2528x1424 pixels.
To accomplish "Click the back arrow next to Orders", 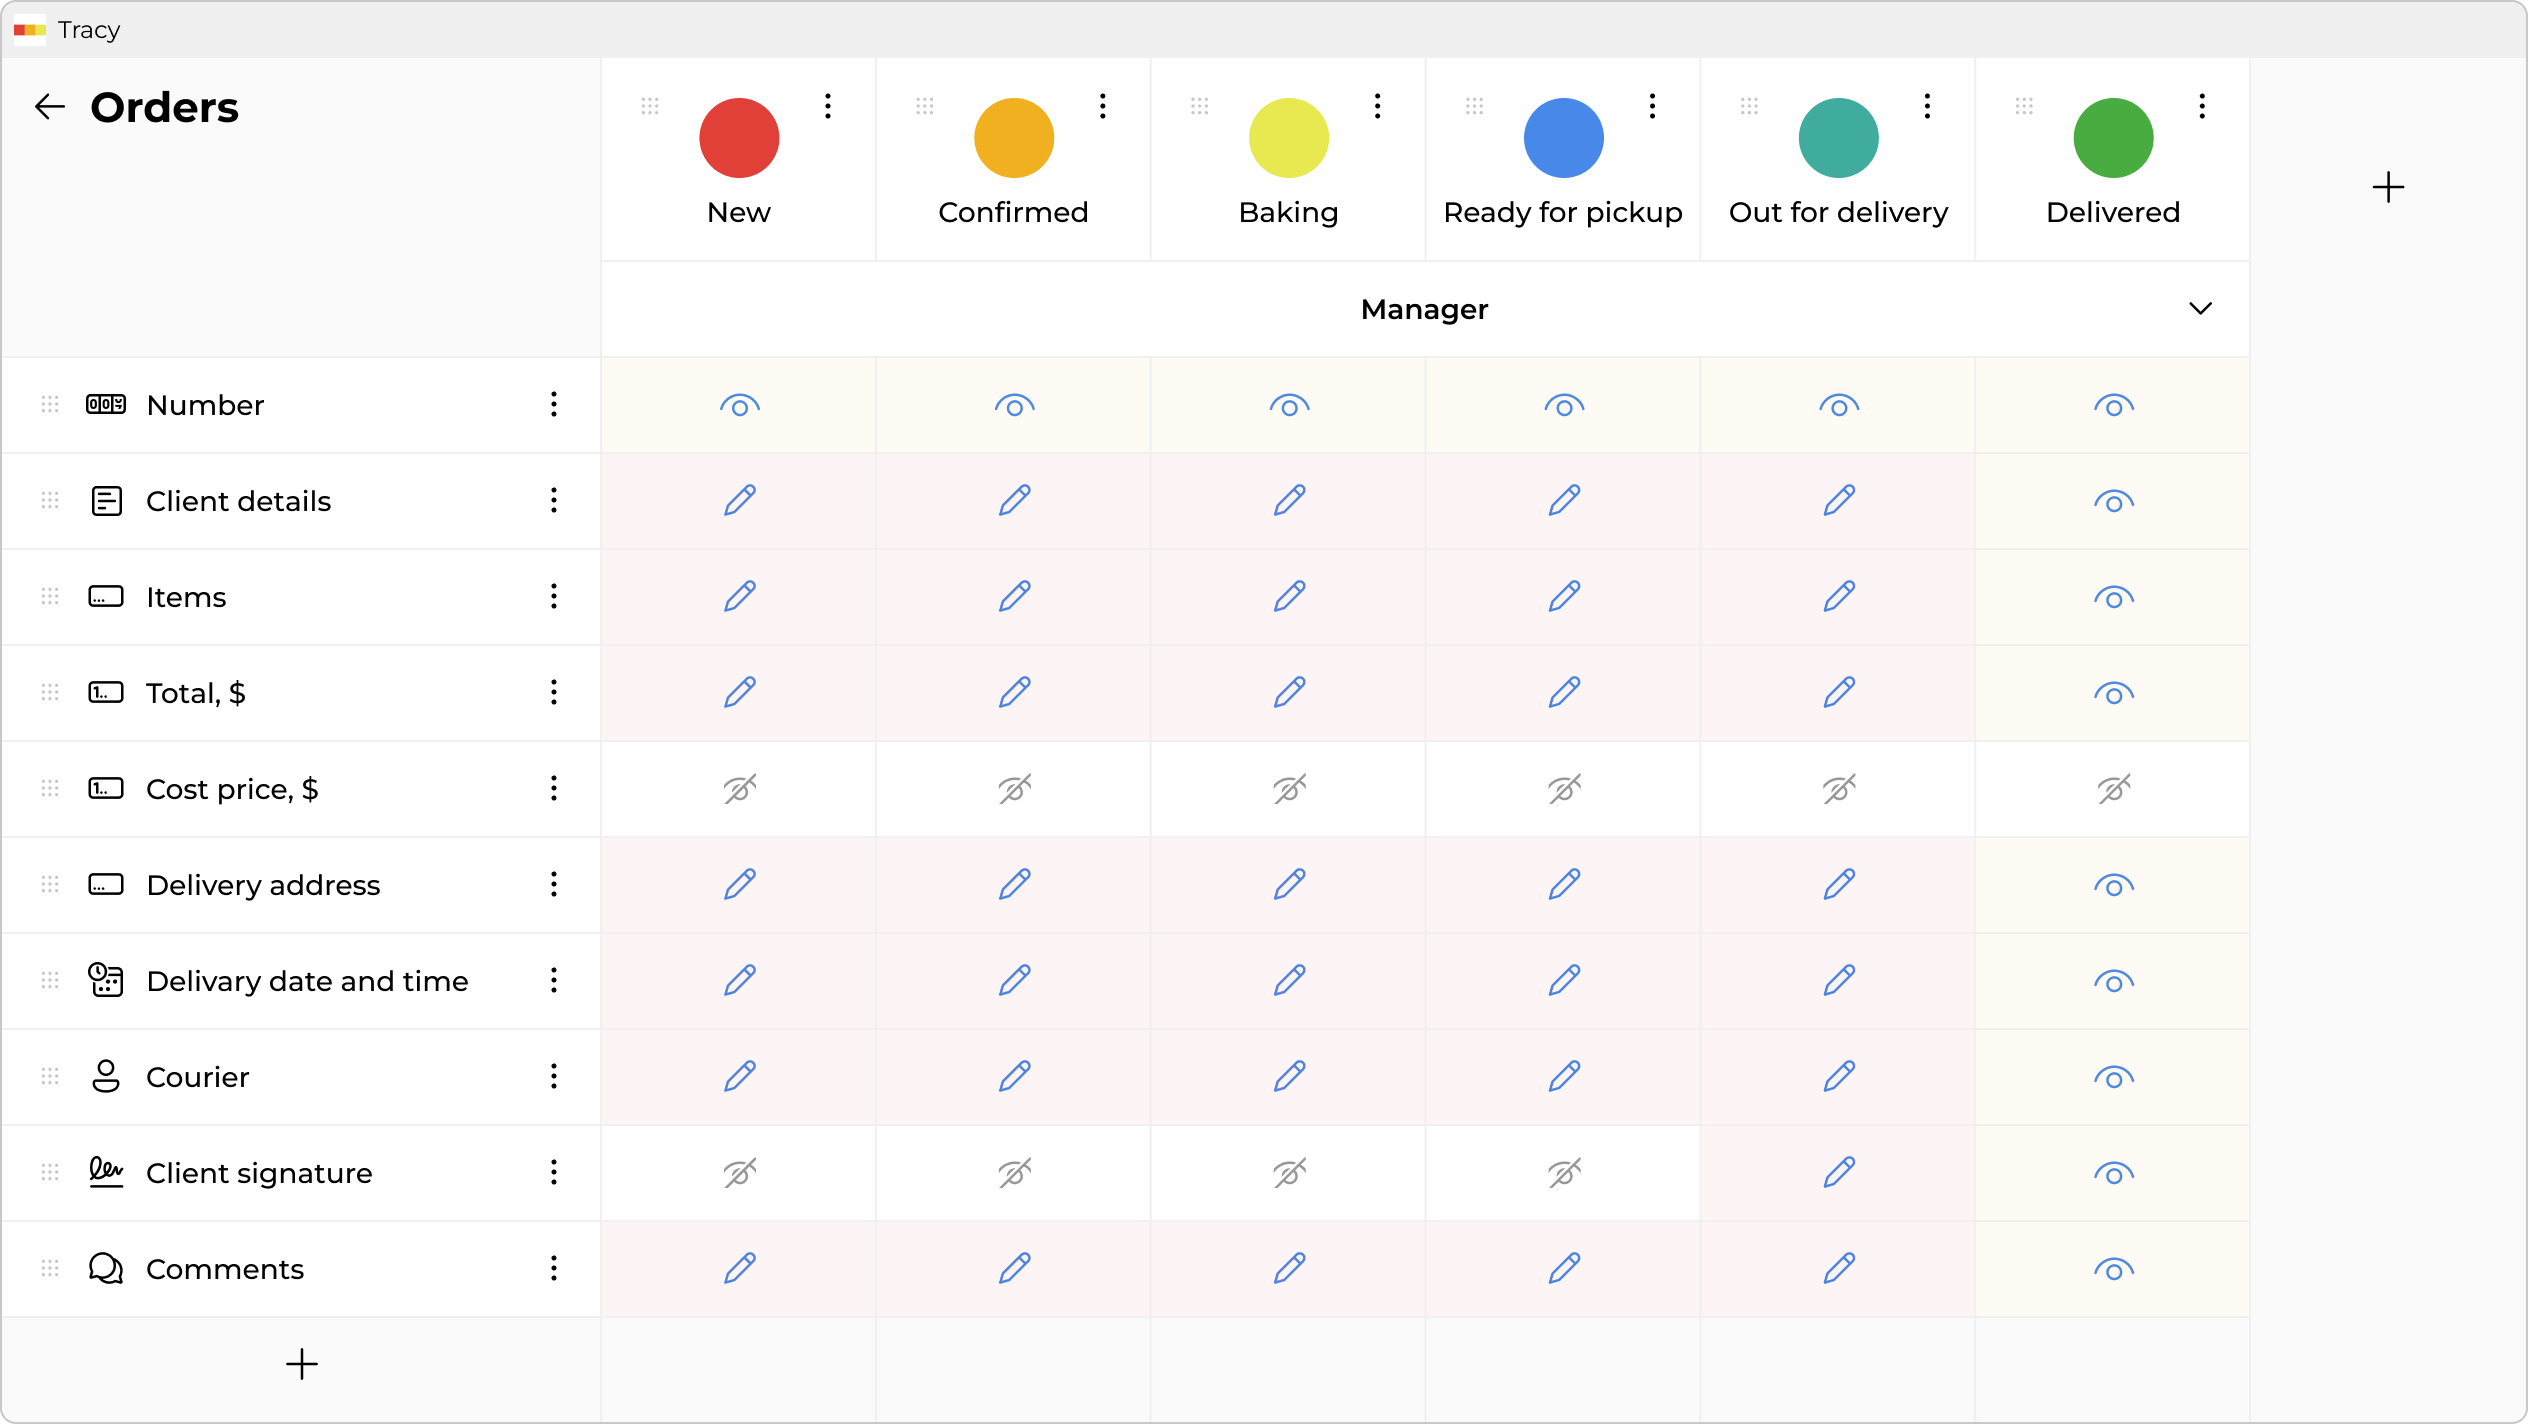I will point(49,107).
